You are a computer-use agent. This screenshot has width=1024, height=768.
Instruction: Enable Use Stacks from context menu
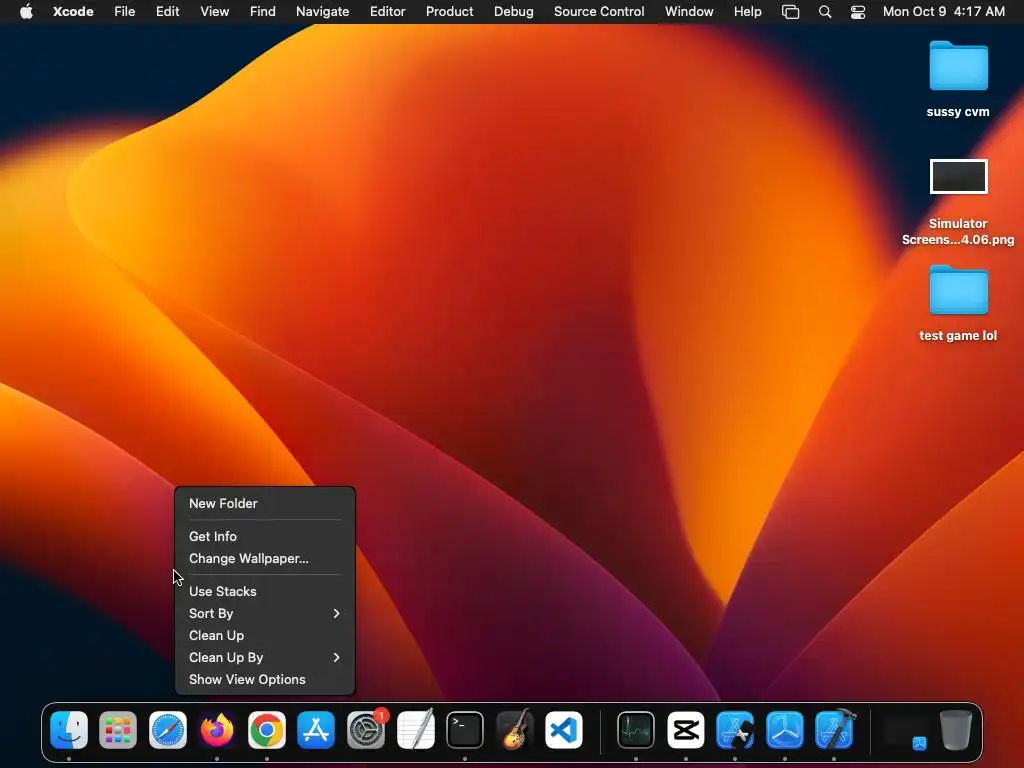(265, 591)
